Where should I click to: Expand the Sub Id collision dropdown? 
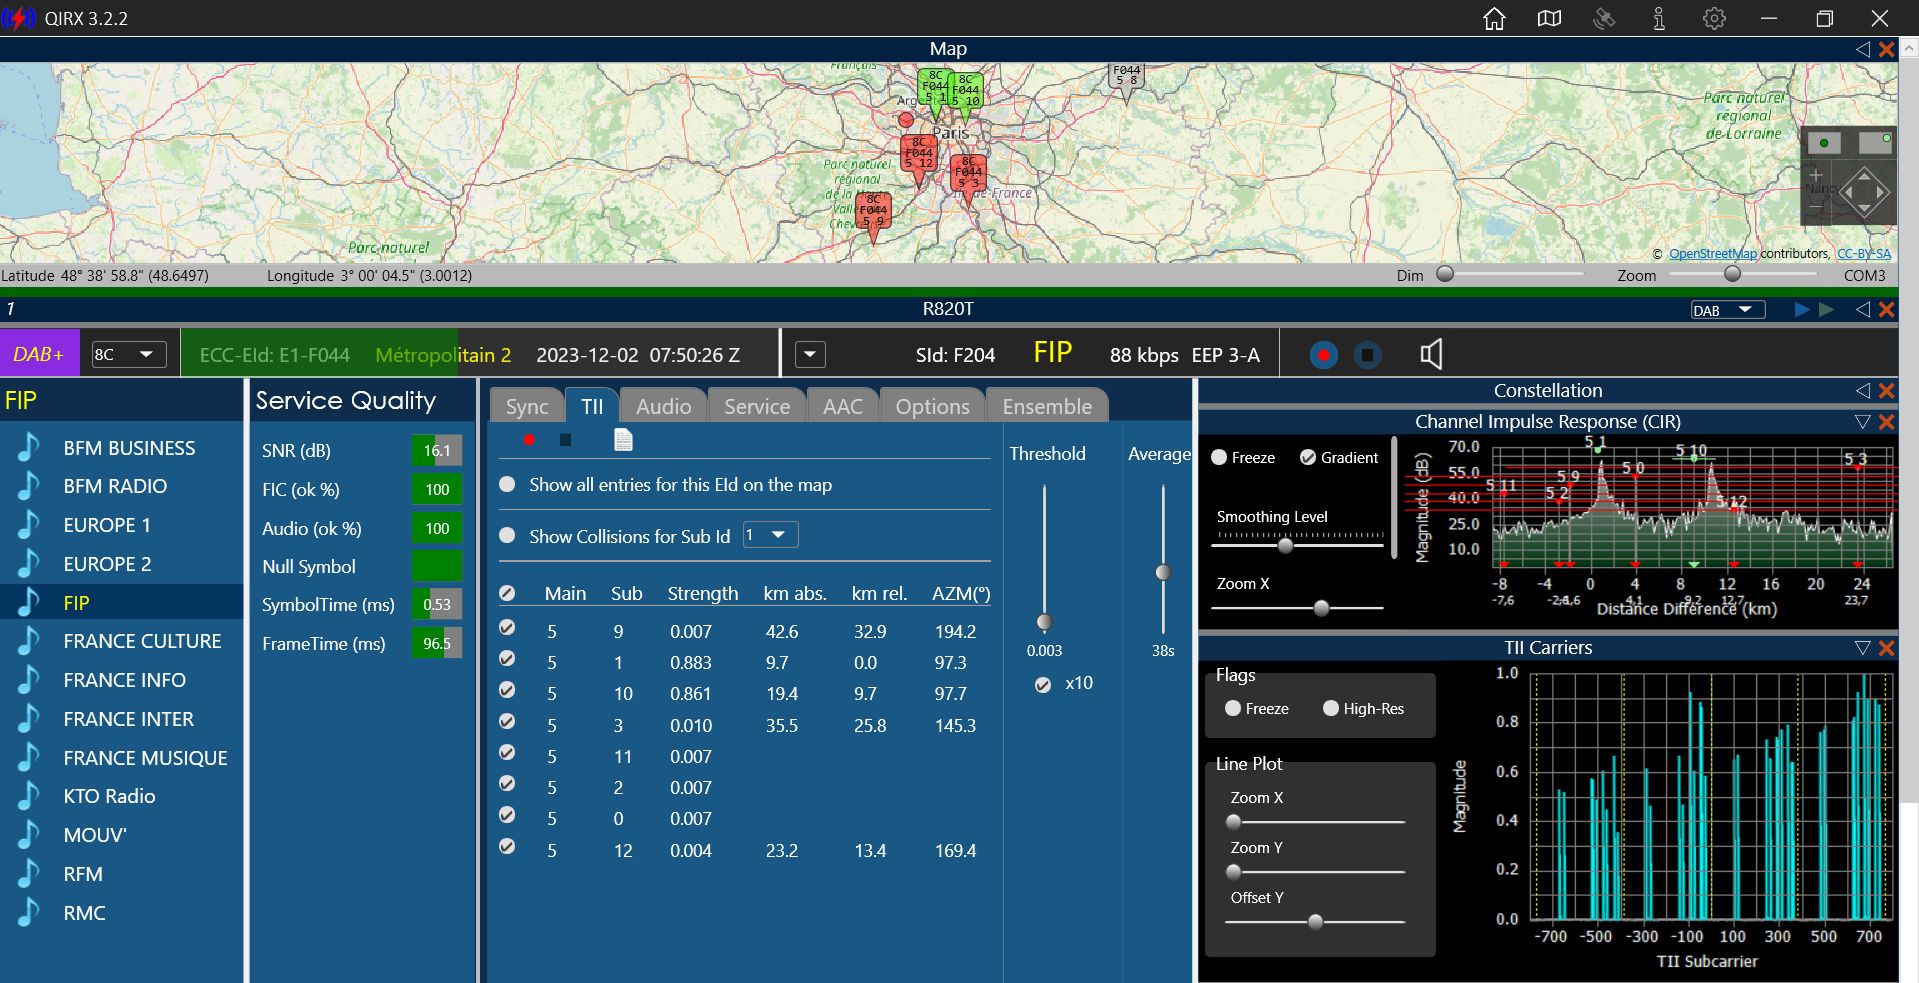pyautogui.click(x=770, y=535)
